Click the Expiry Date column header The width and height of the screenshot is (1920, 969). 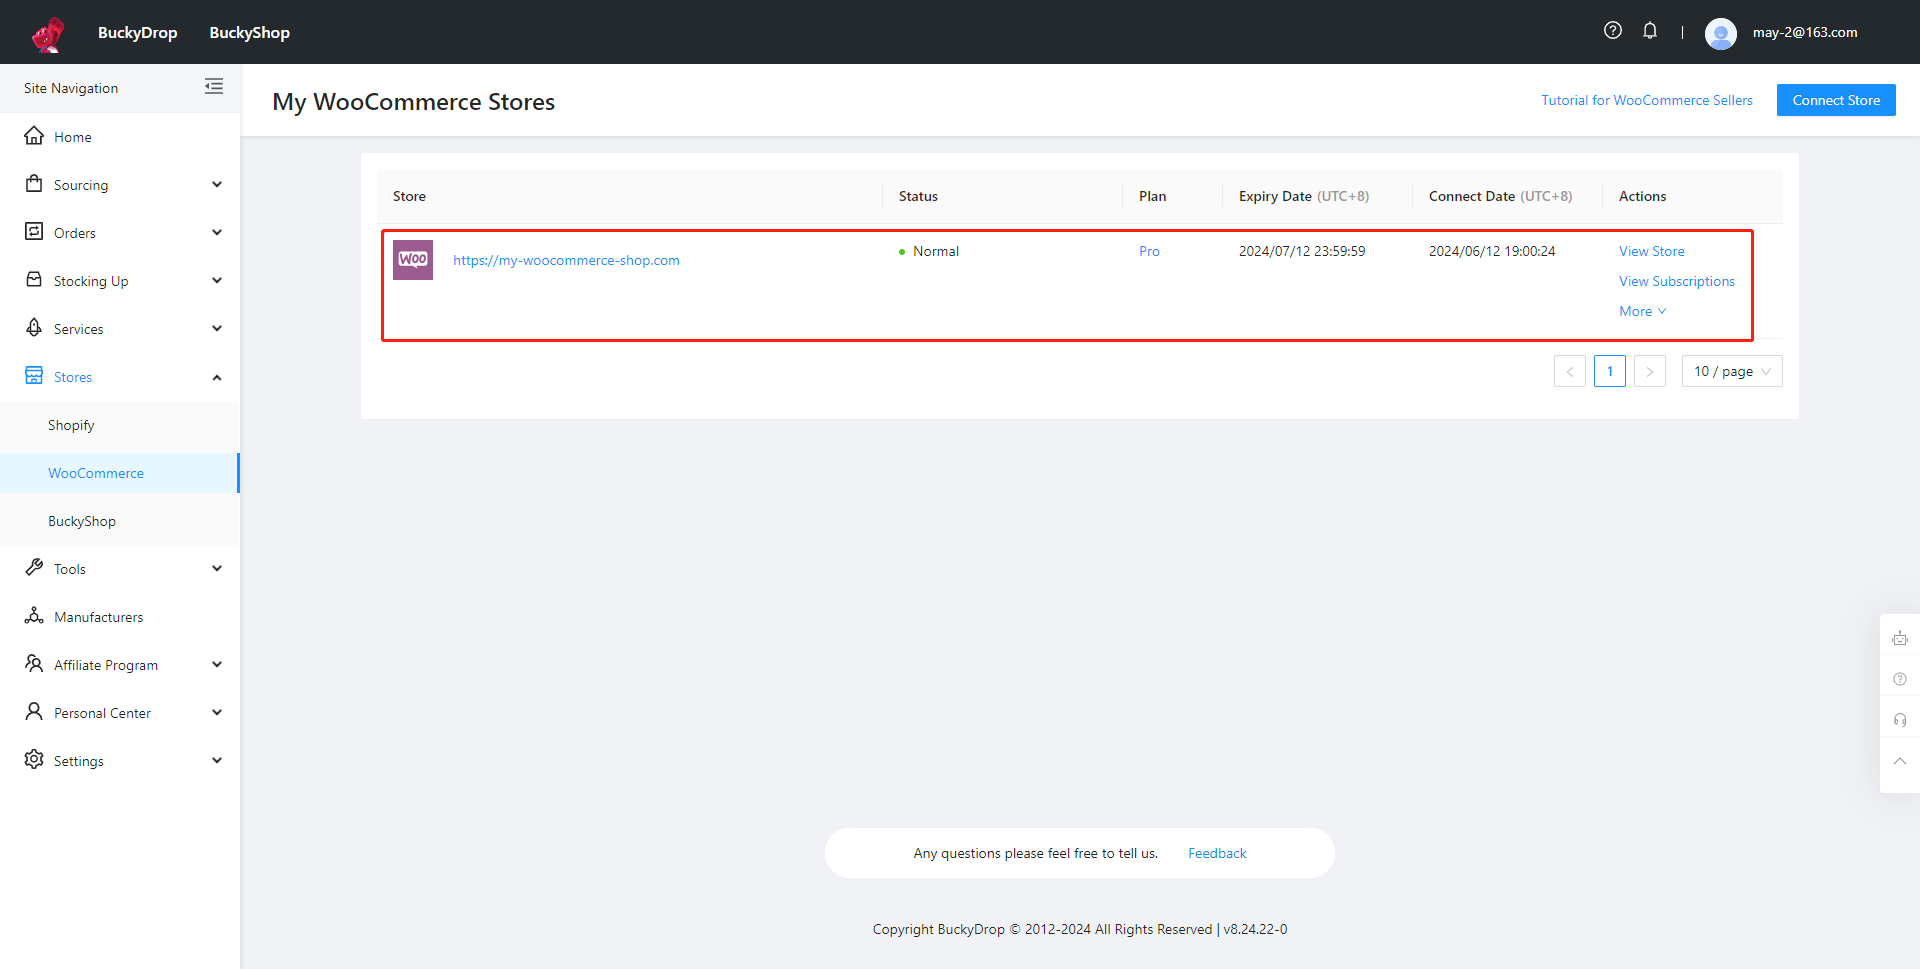pos(1304,196)
